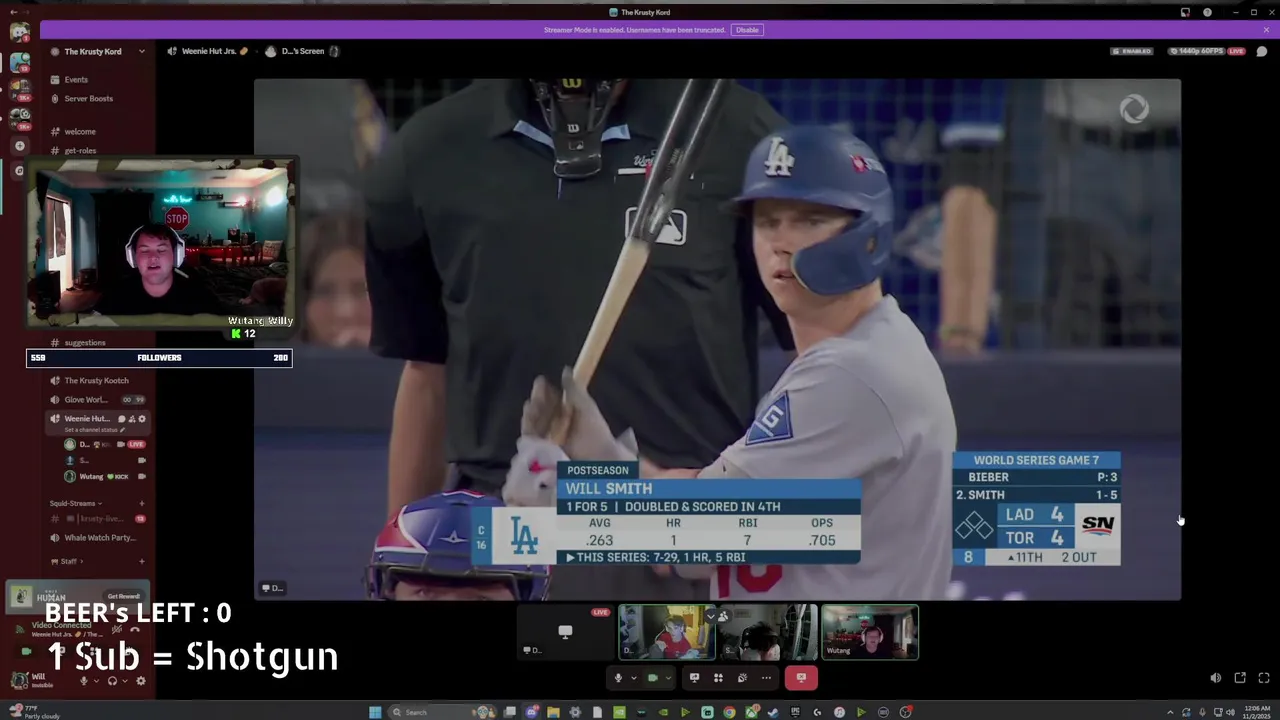The width and height of the screenshot is (1280, 720).
Task: Click the Will user avatar
Action: [19, 681]
